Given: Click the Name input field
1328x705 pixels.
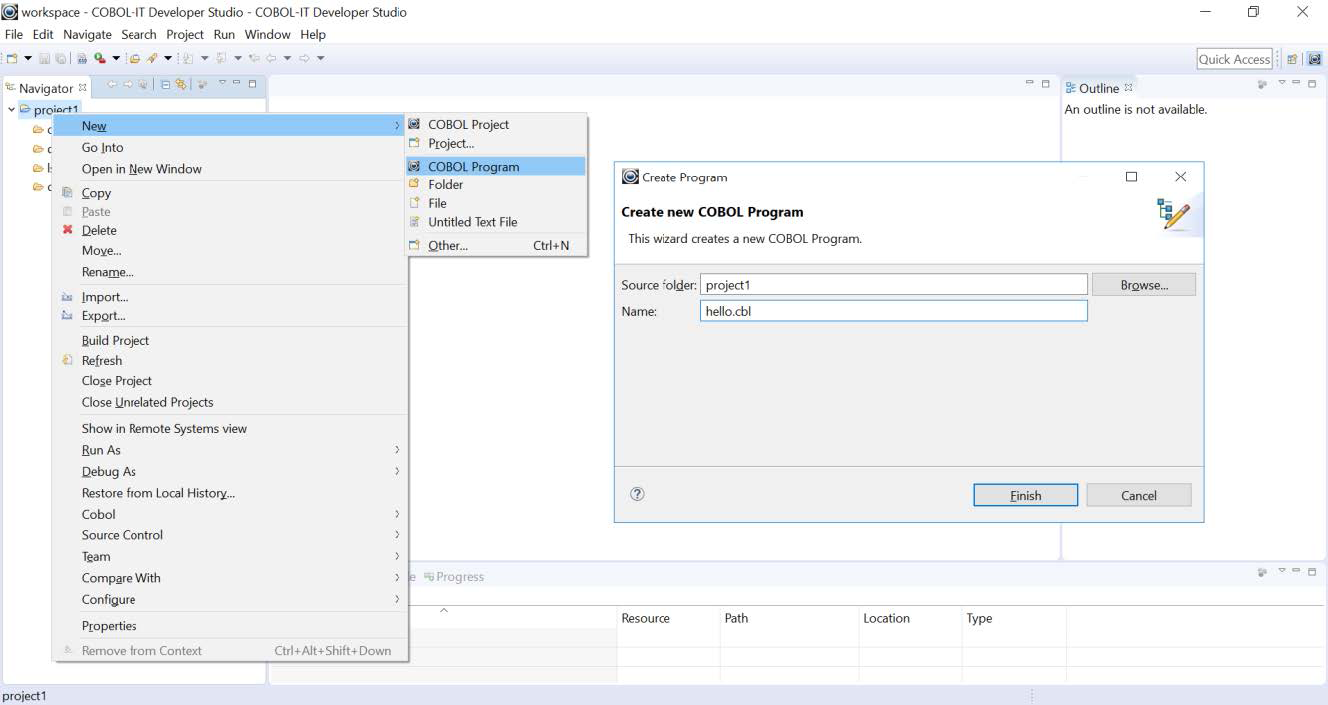Looking at the screenshot, I should [x=894, y=311].
